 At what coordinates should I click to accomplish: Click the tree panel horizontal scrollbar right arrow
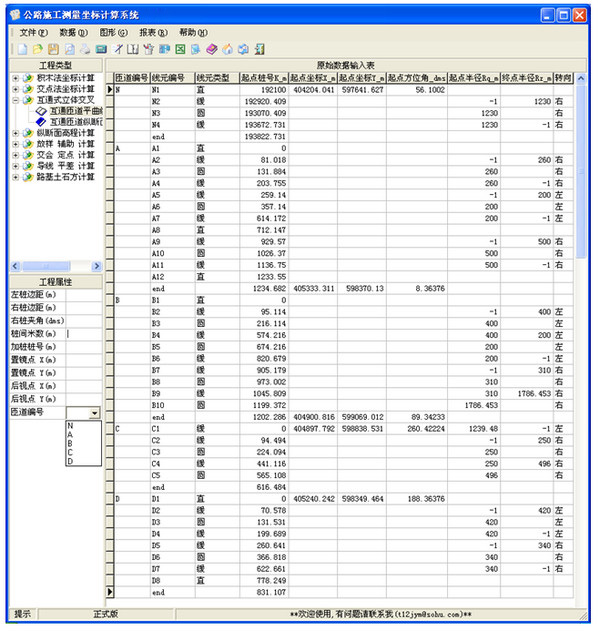click(97, 266)
